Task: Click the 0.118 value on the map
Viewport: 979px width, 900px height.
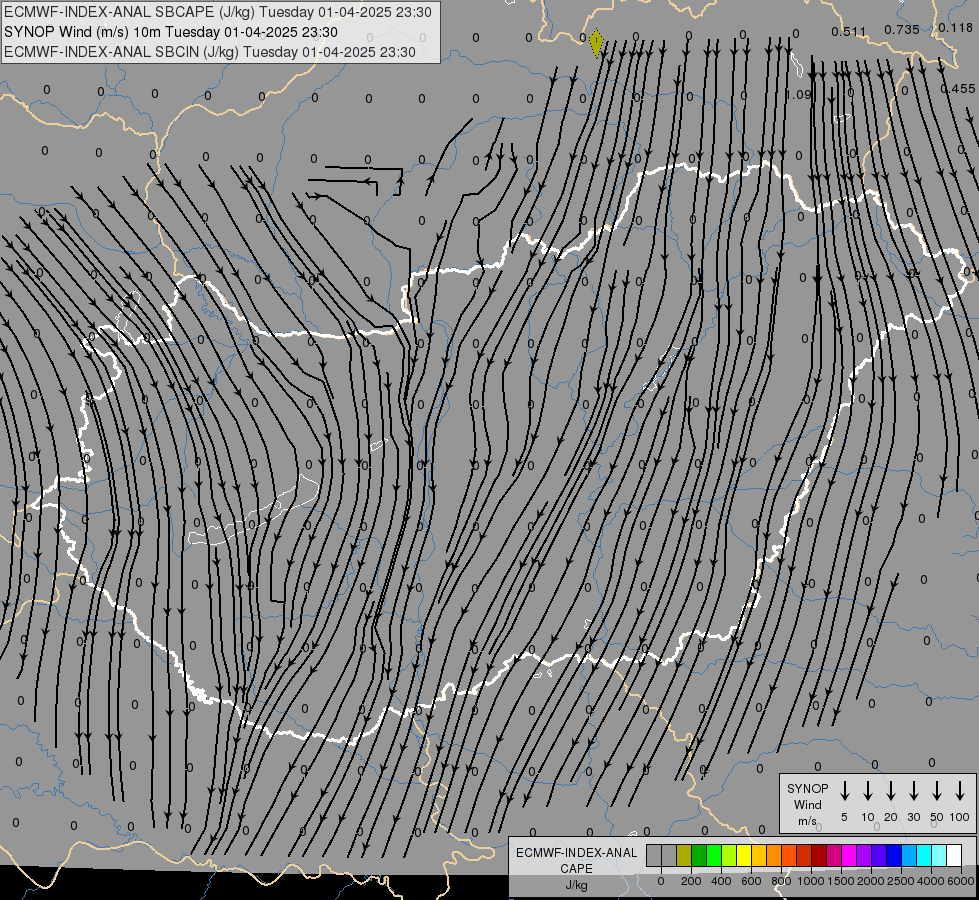Action: point(955,27)
